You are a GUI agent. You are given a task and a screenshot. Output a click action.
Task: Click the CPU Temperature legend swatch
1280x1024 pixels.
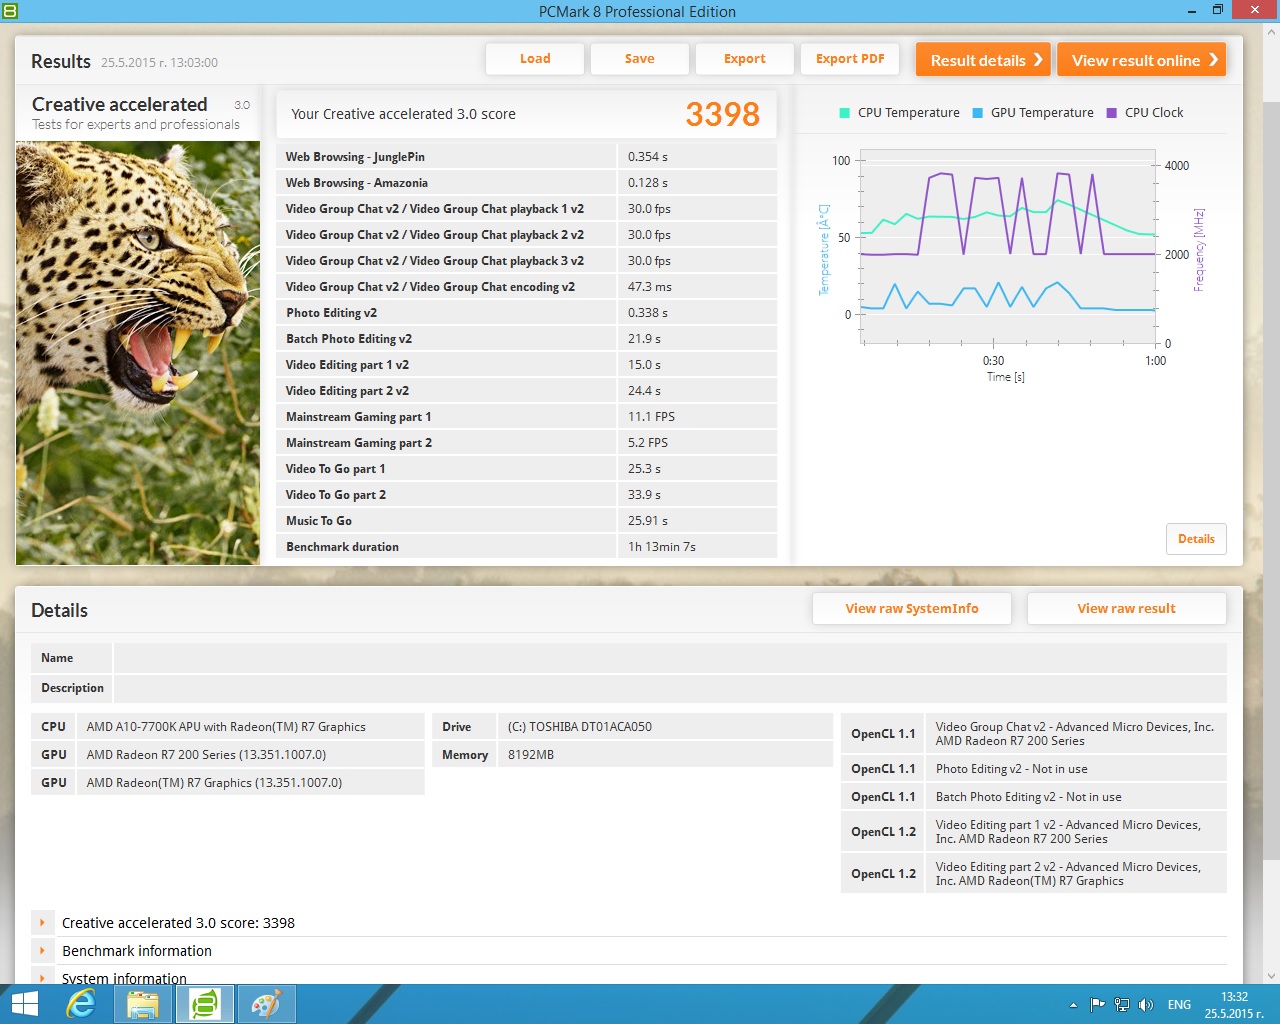tap(845, 113)
